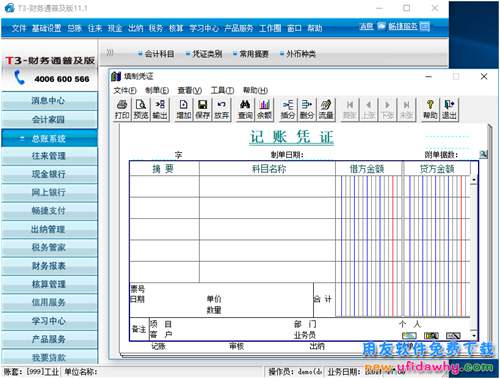
Task: Open 财务报表 module in sidebar
Action: tap(49, 266)
